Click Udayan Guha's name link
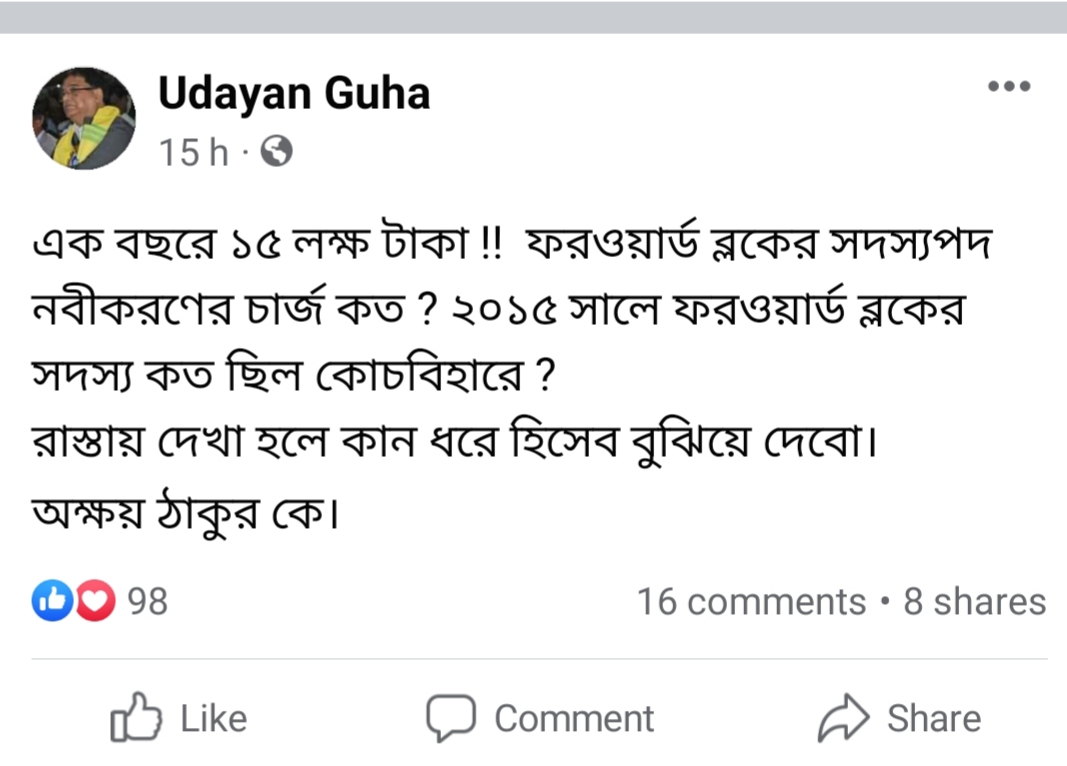 point(293,92)
